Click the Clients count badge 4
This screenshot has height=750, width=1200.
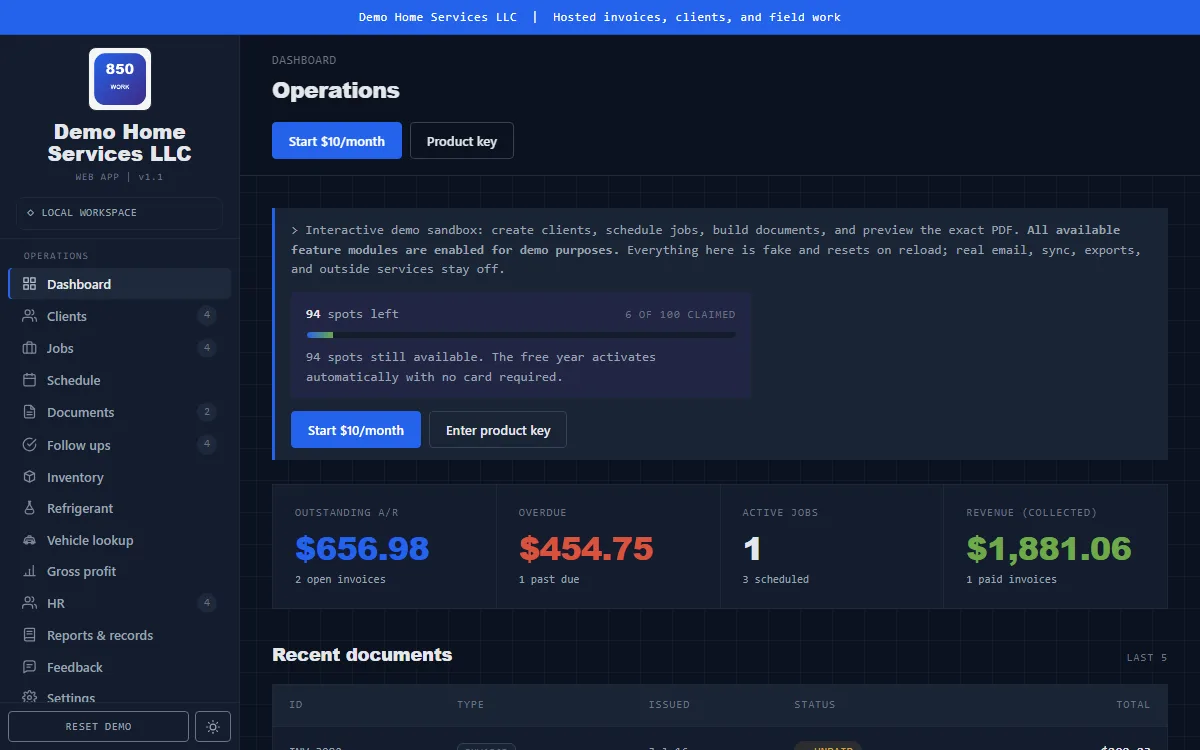point(207,316)
